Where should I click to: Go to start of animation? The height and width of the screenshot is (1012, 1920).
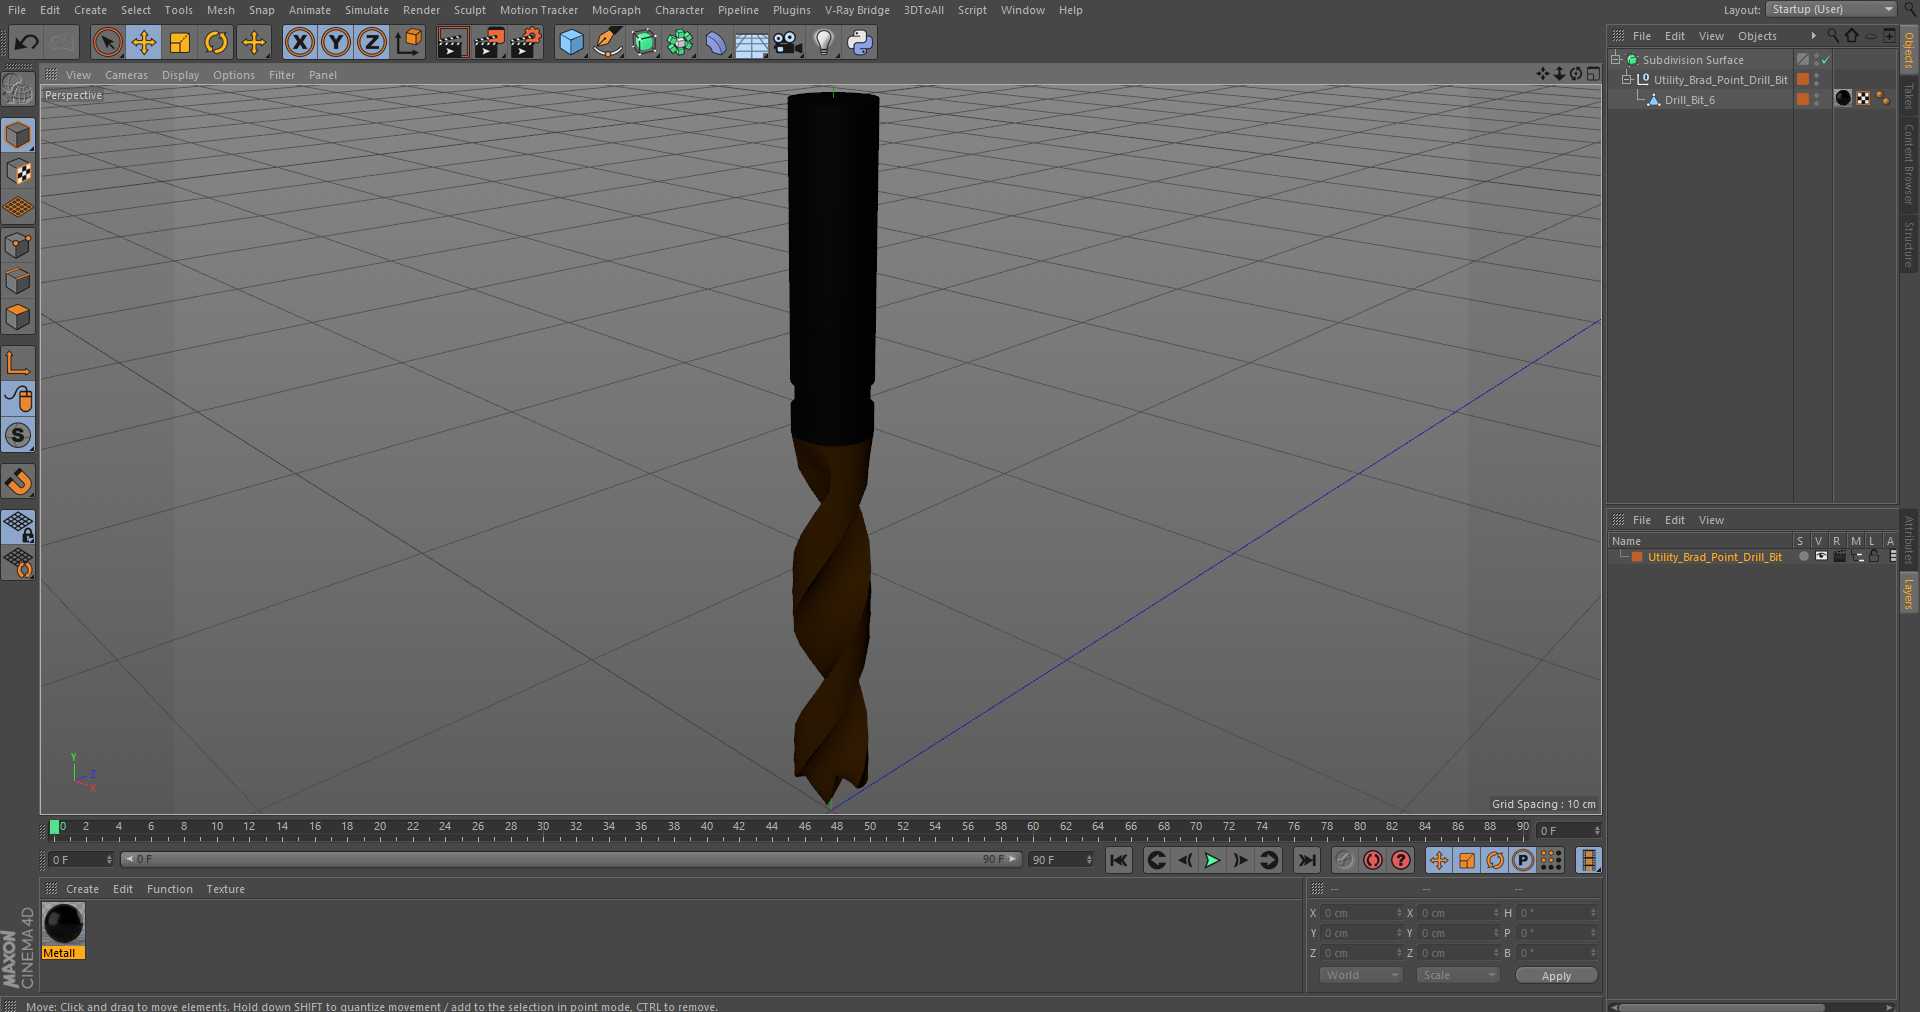tap(1119, 860)
